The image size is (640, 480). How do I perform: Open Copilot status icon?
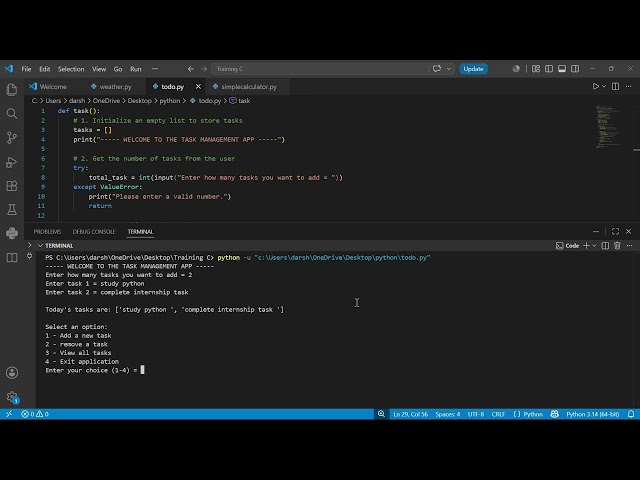(x=554, y=414)
